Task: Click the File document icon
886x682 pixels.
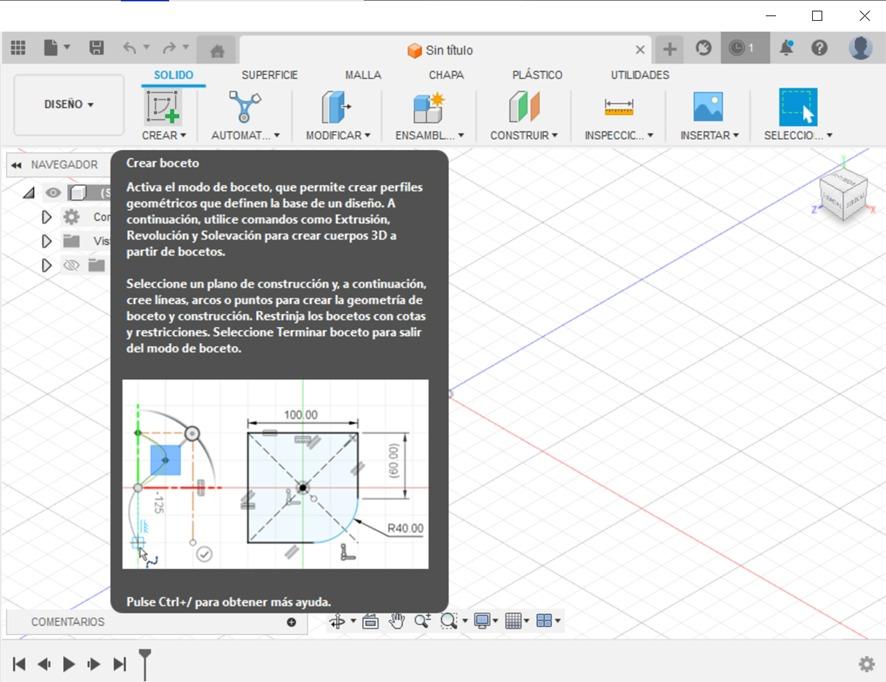Action: click(x=51, y=48)
